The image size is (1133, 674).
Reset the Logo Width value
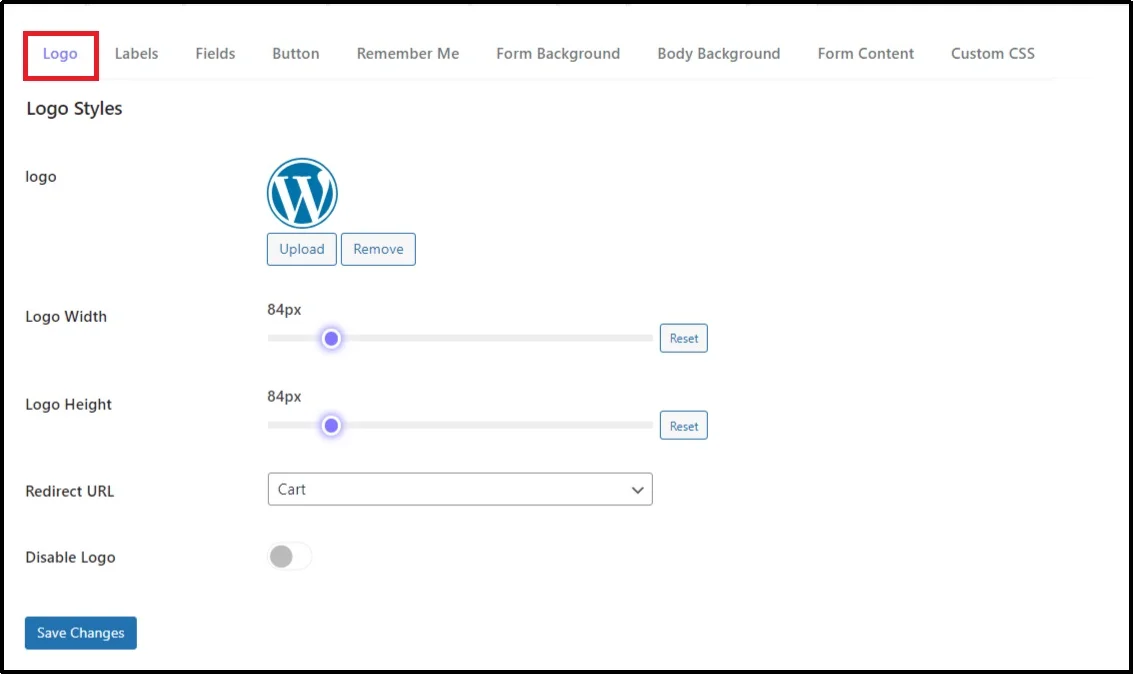(683, 338)
